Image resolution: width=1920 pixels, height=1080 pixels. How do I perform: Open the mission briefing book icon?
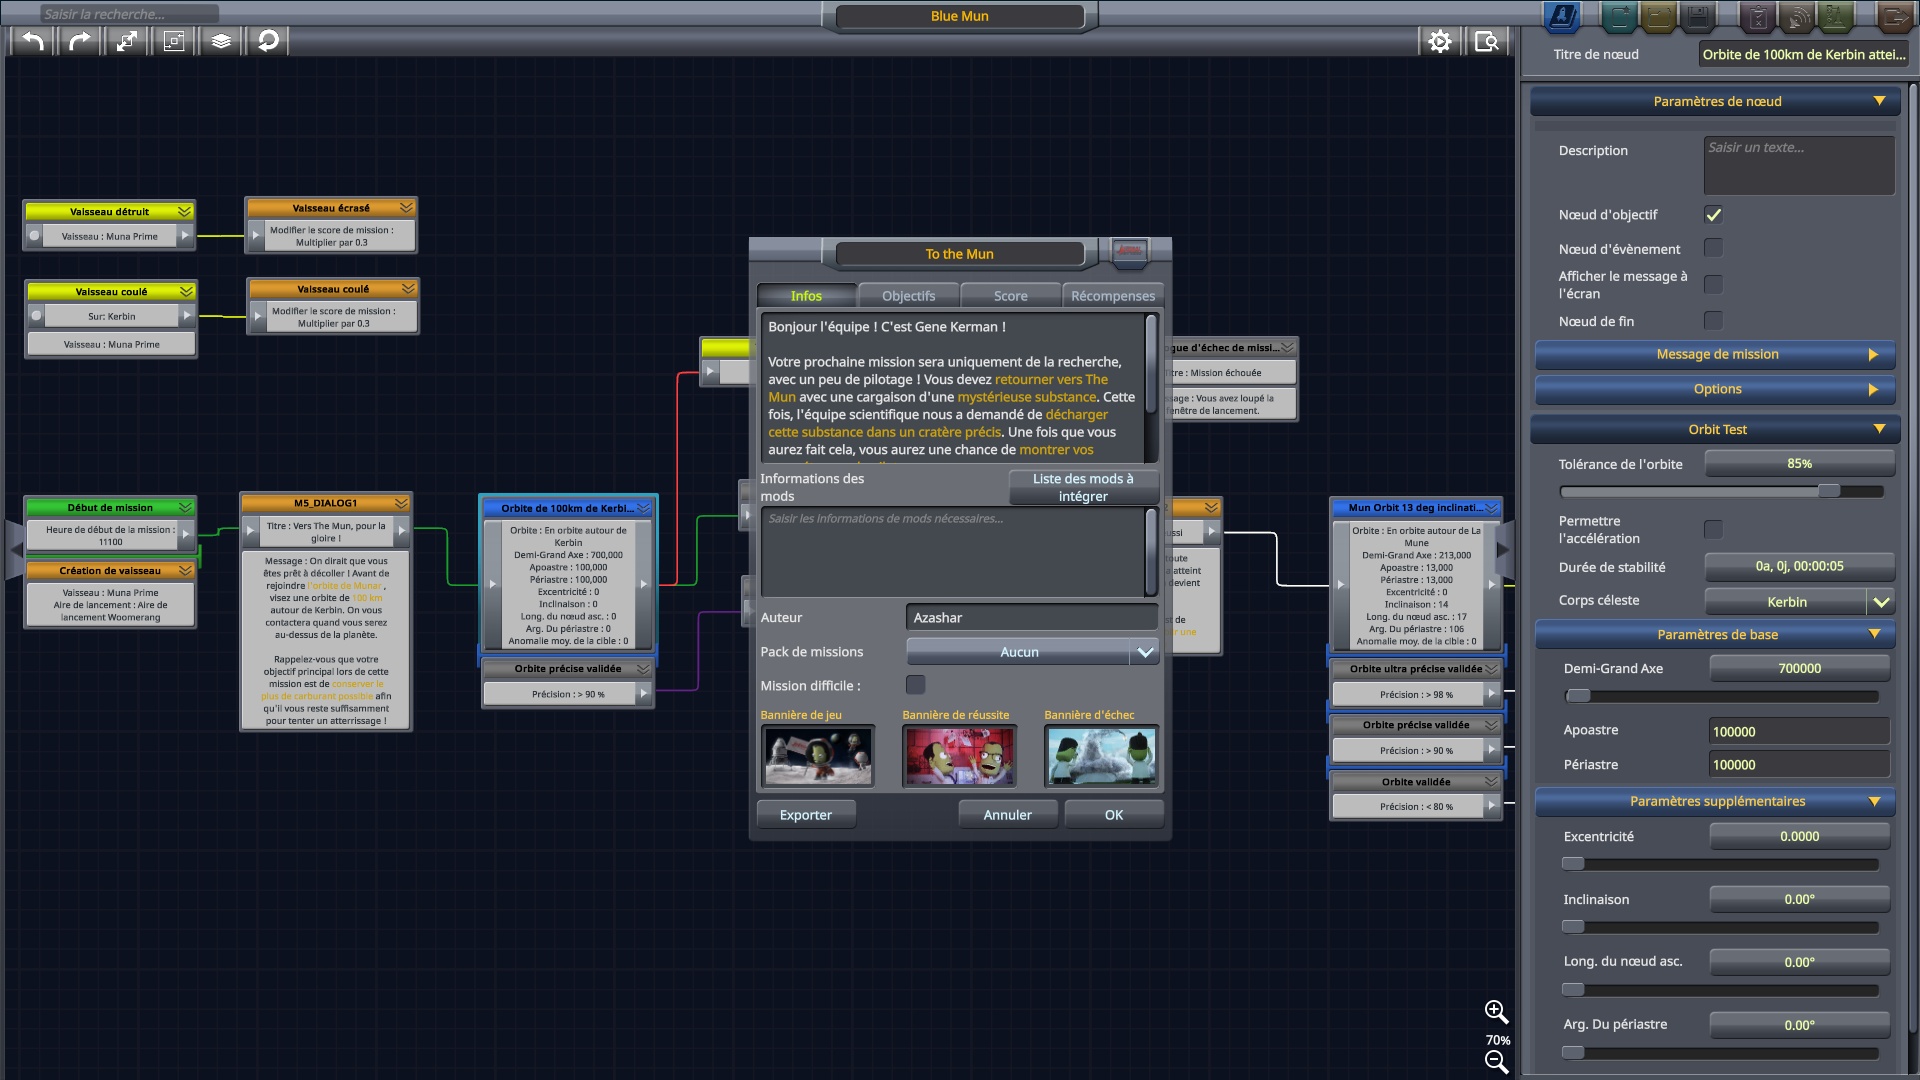click(1562, 16)
